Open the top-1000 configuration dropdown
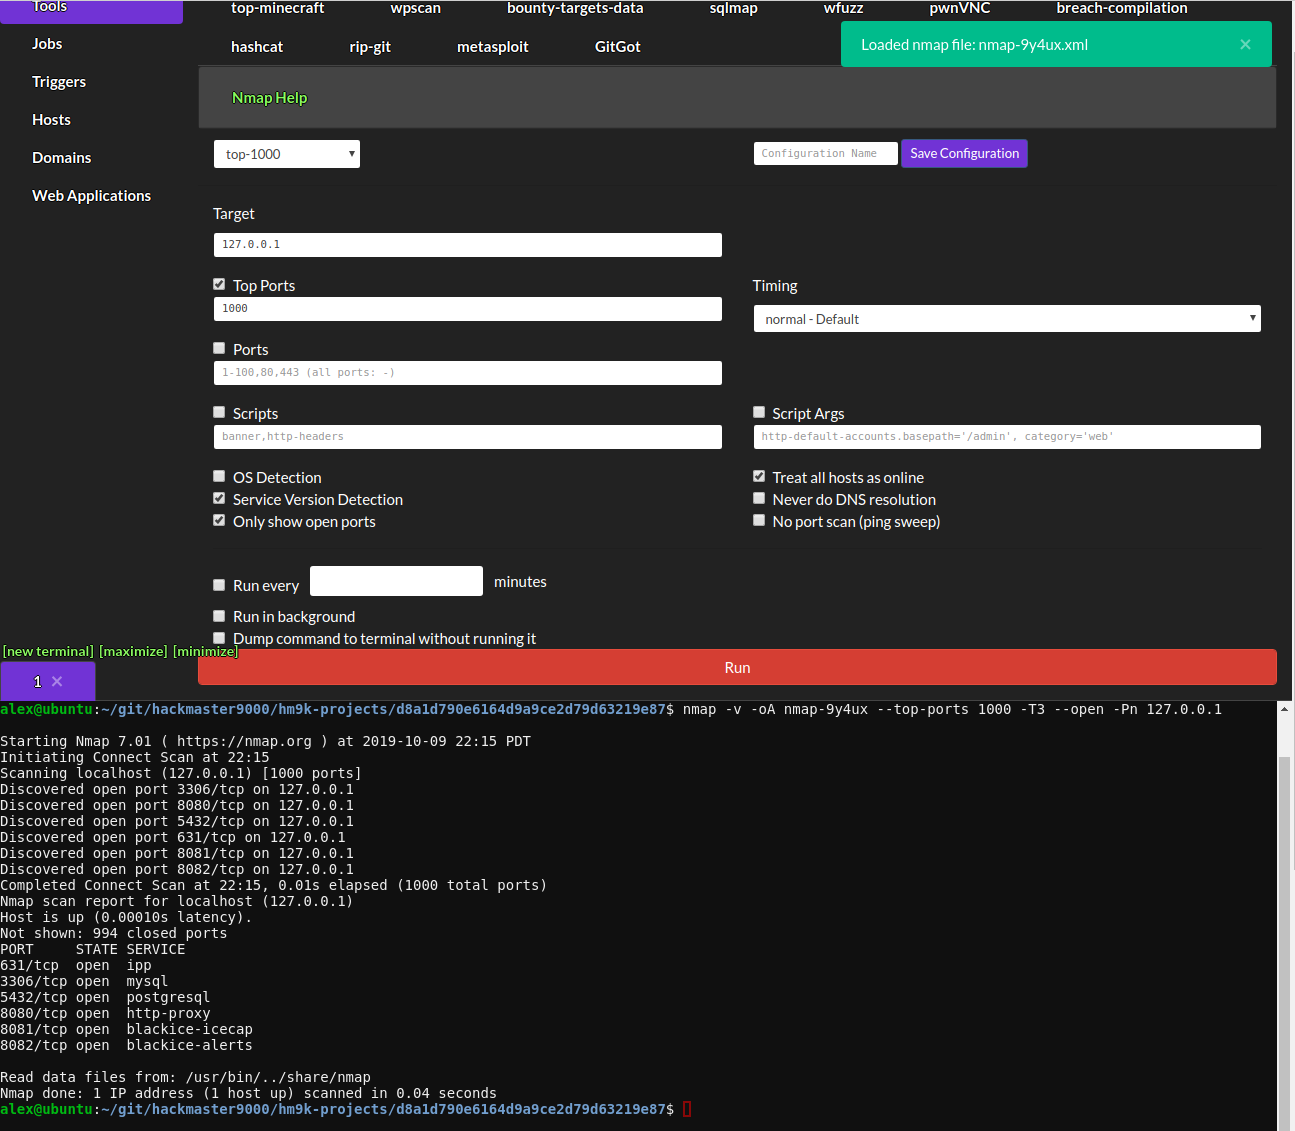Image resolution: width=1295 pixels, height=1131 pixels. [x=287, y=154]
